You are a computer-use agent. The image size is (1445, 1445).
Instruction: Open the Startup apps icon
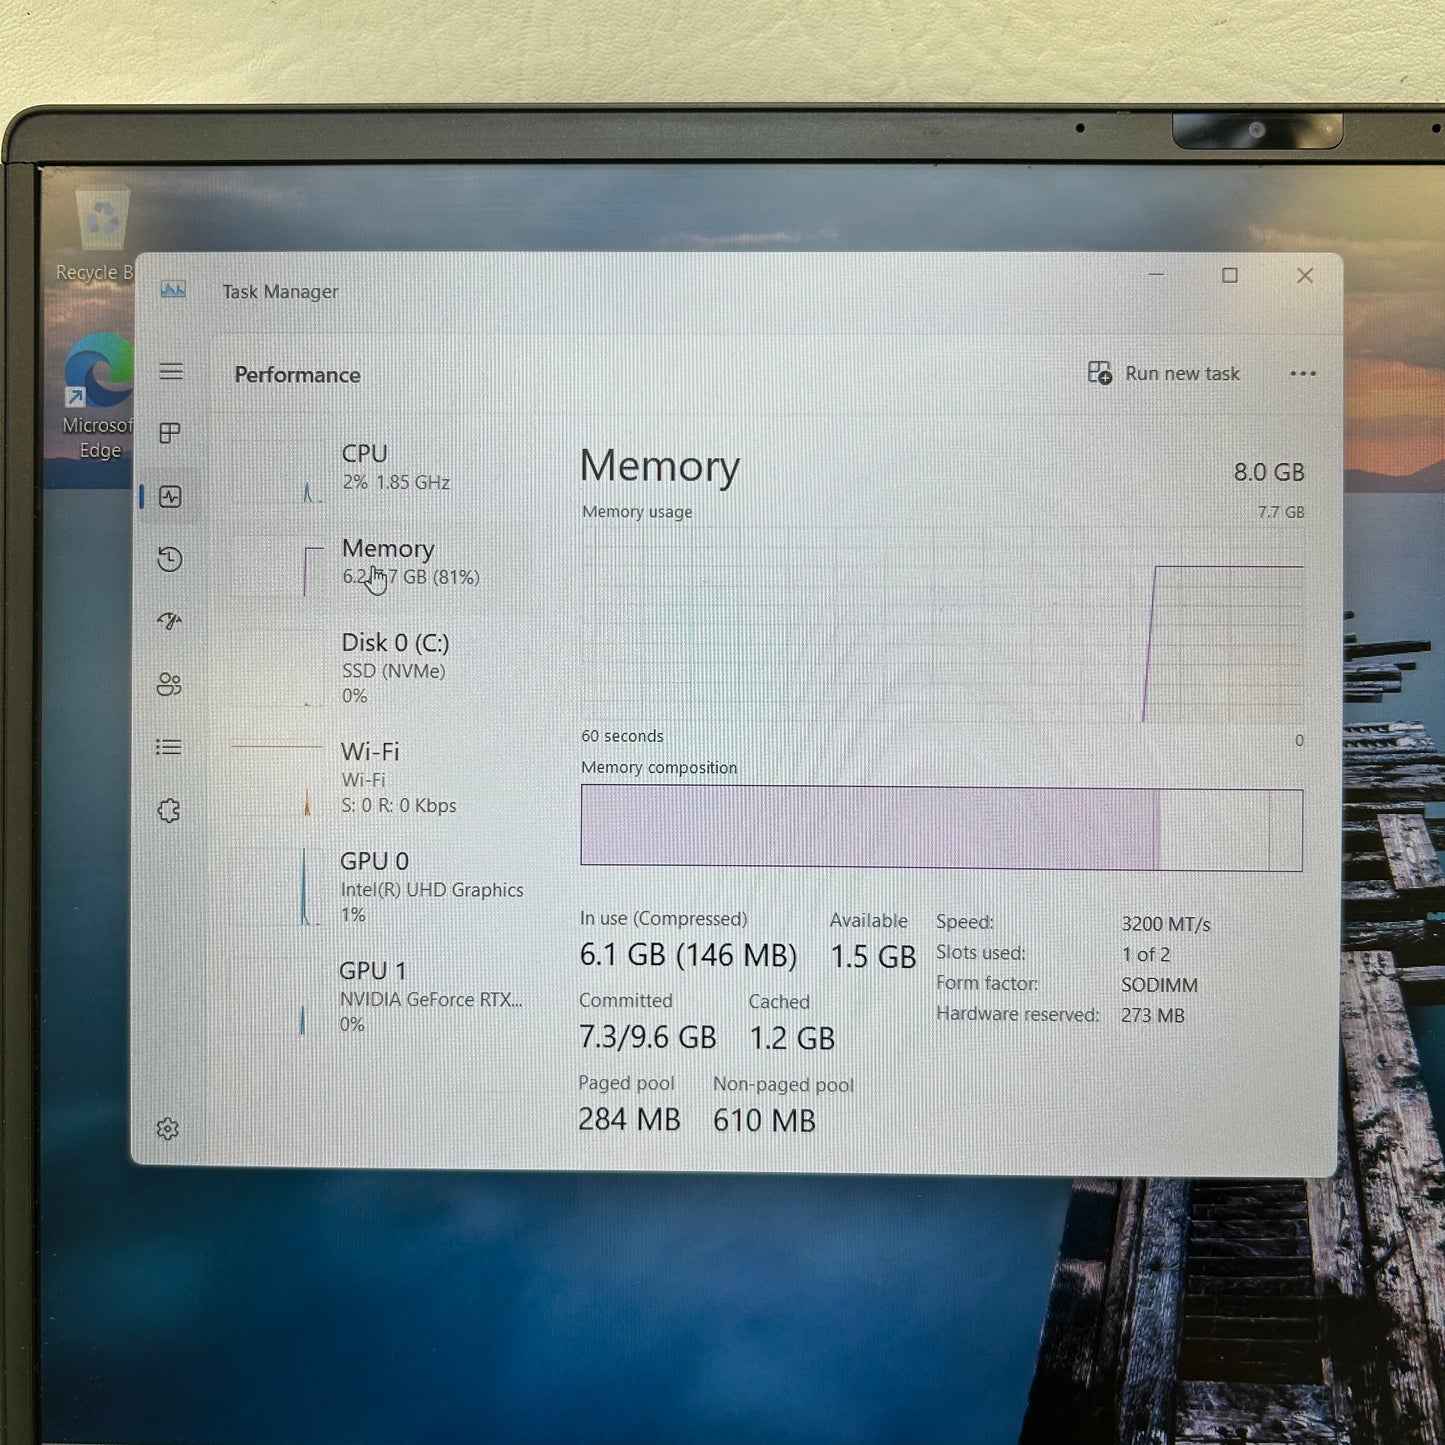point(170,621)
